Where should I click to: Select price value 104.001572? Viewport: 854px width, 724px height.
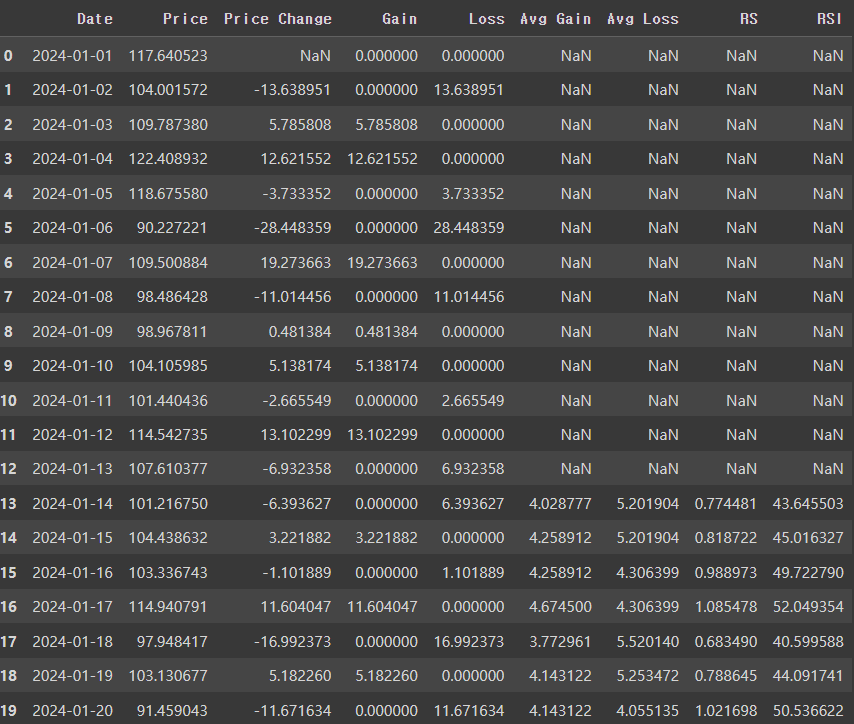click(168, 90)
